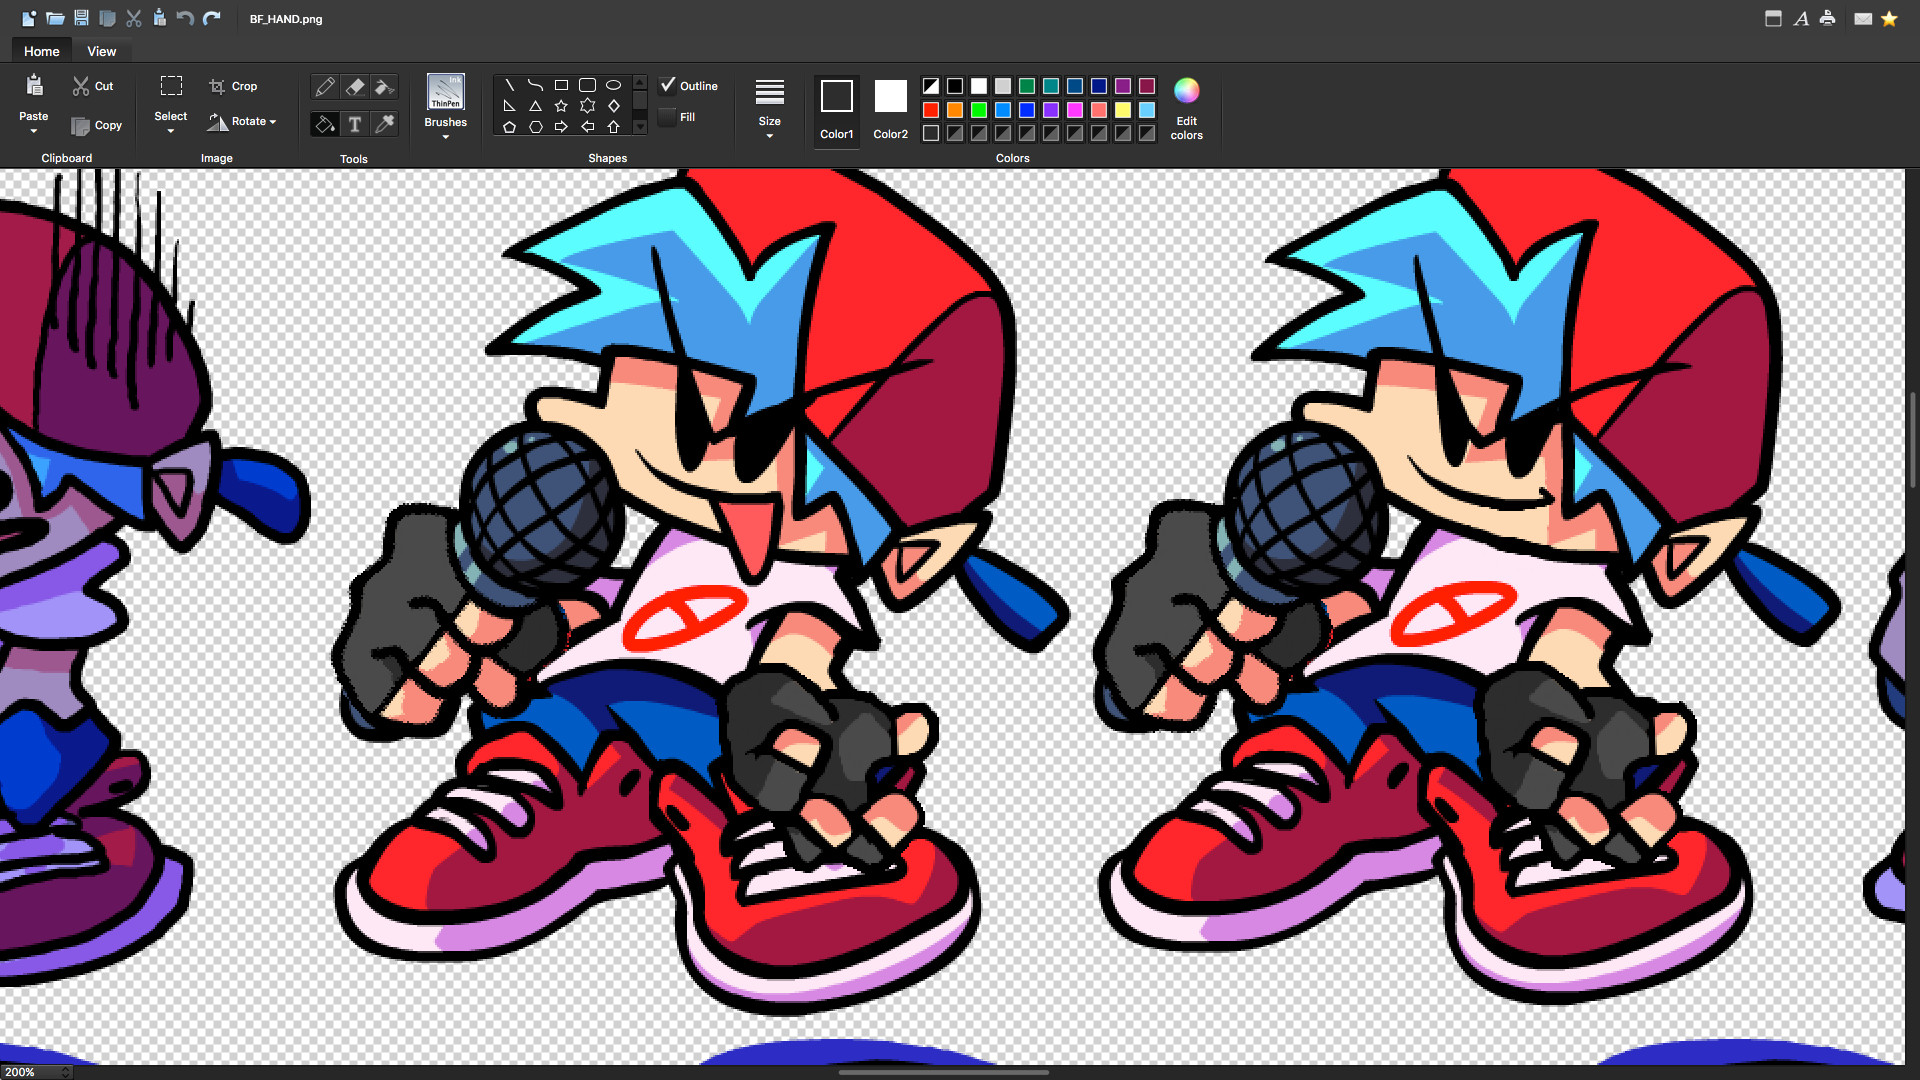Open the Size line thickness dropdown
The height and width of the screenshot is (1080, 1920).
tap(769, 106)
